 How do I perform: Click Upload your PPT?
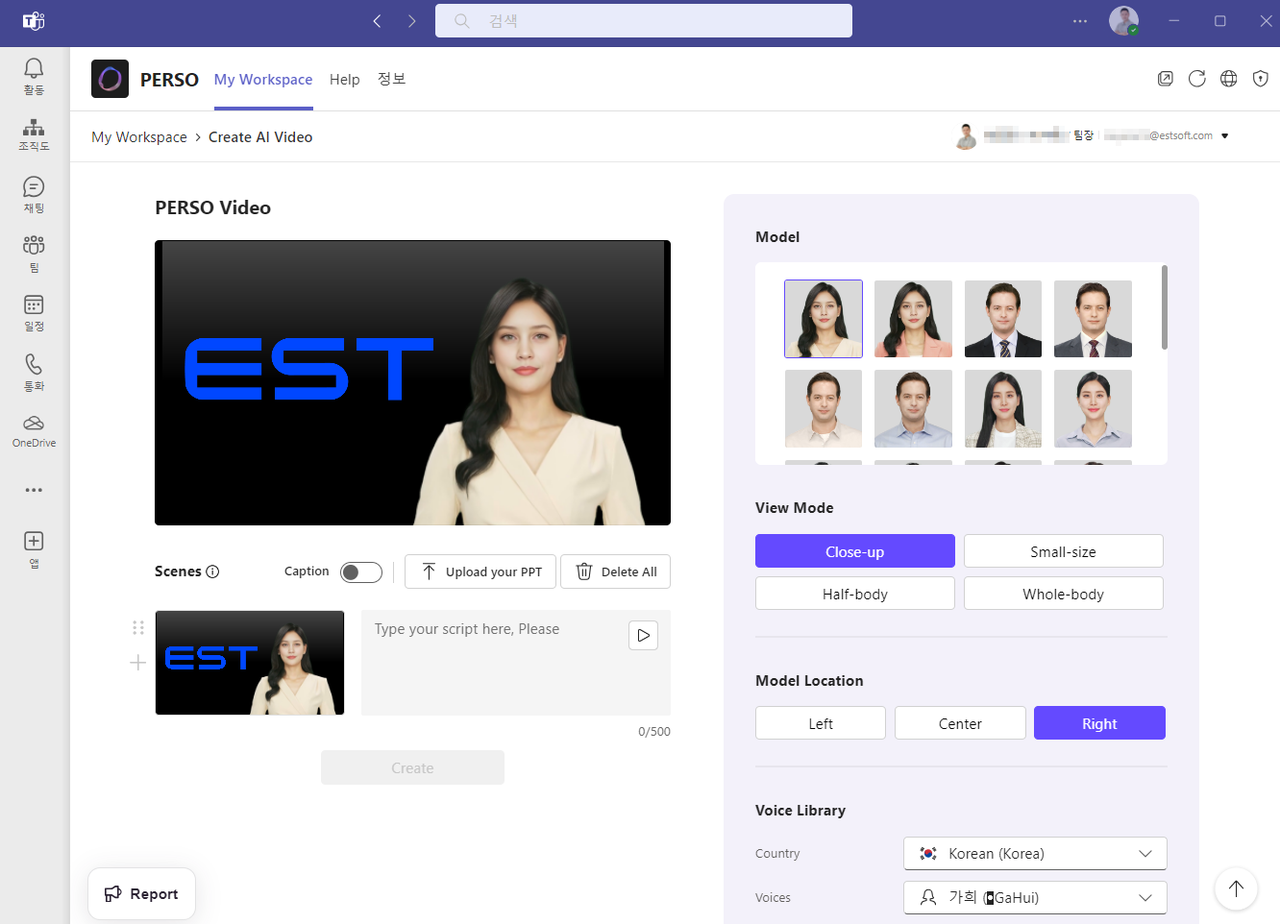click(480, 571)
